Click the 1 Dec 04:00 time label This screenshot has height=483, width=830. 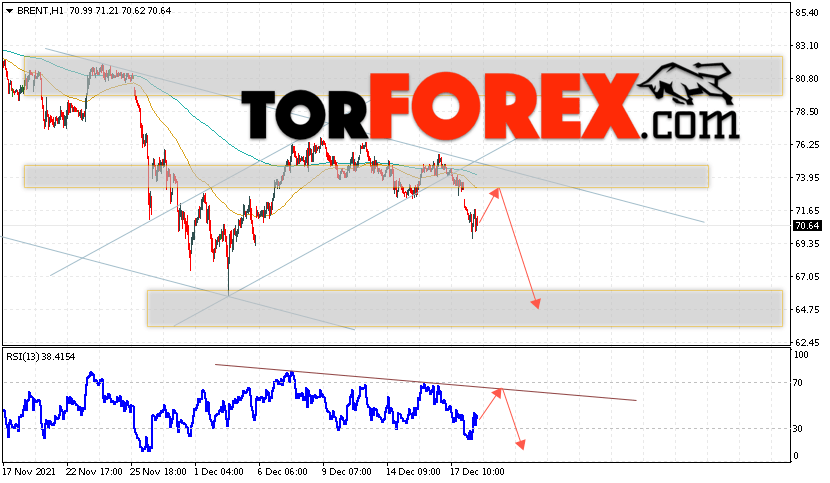click(x=219, y=471)
